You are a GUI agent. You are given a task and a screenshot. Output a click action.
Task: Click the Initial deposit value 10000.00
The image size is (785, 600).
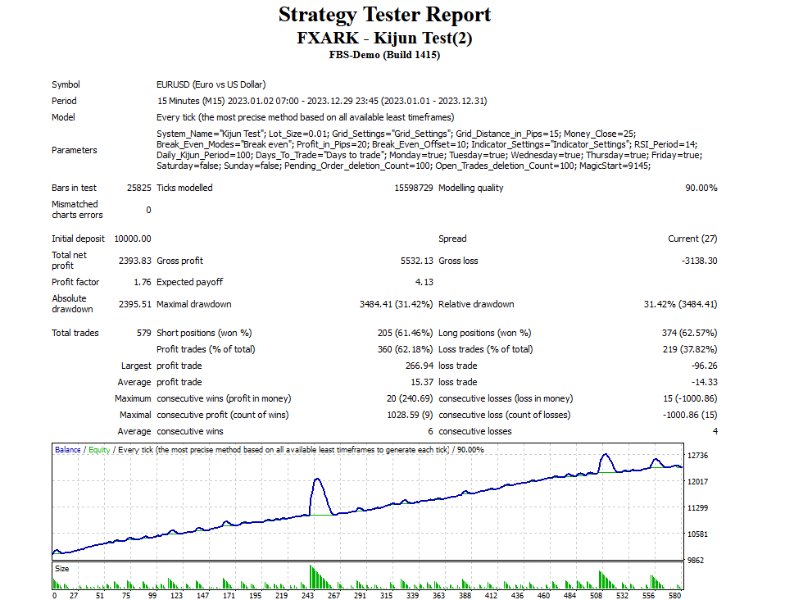(133, 239)
